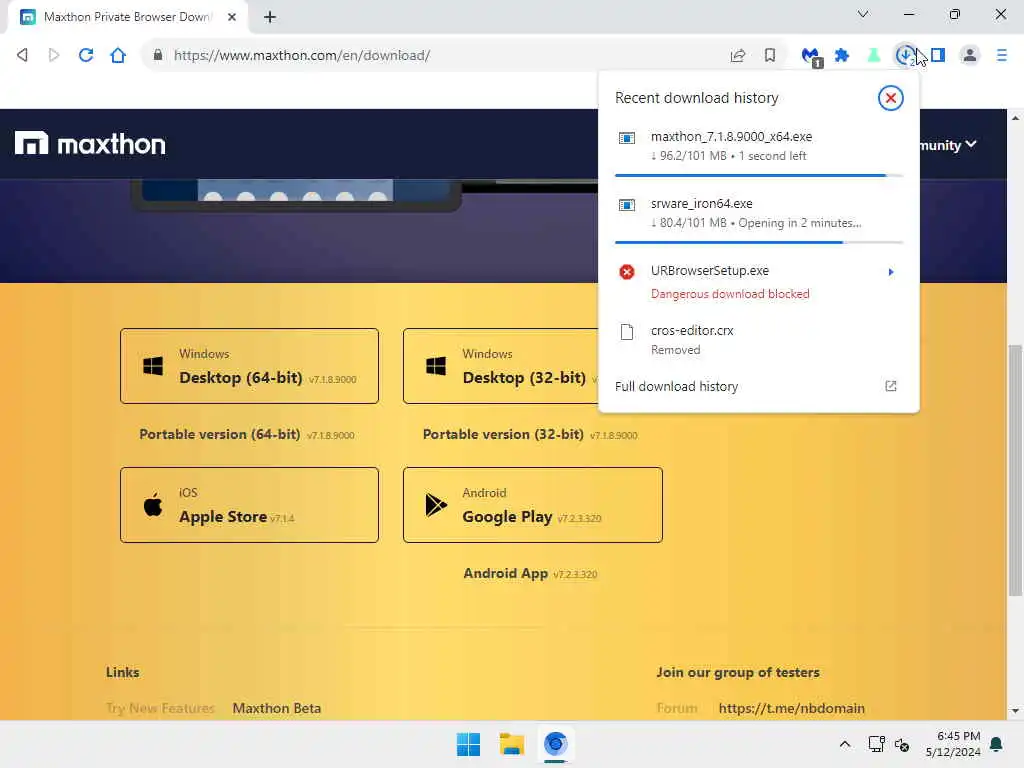Open Android Google Play button
Image resolution: width=1024 pixels, height=768 pixels.
pyautogui.click(x=533, y=505)
